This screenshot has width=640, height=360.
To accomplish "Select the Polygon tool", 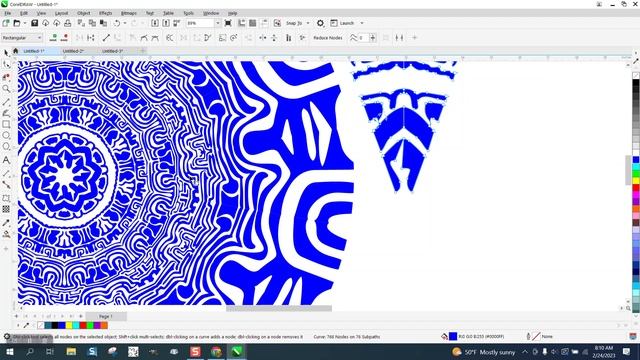I will click(x=6, y=147).
